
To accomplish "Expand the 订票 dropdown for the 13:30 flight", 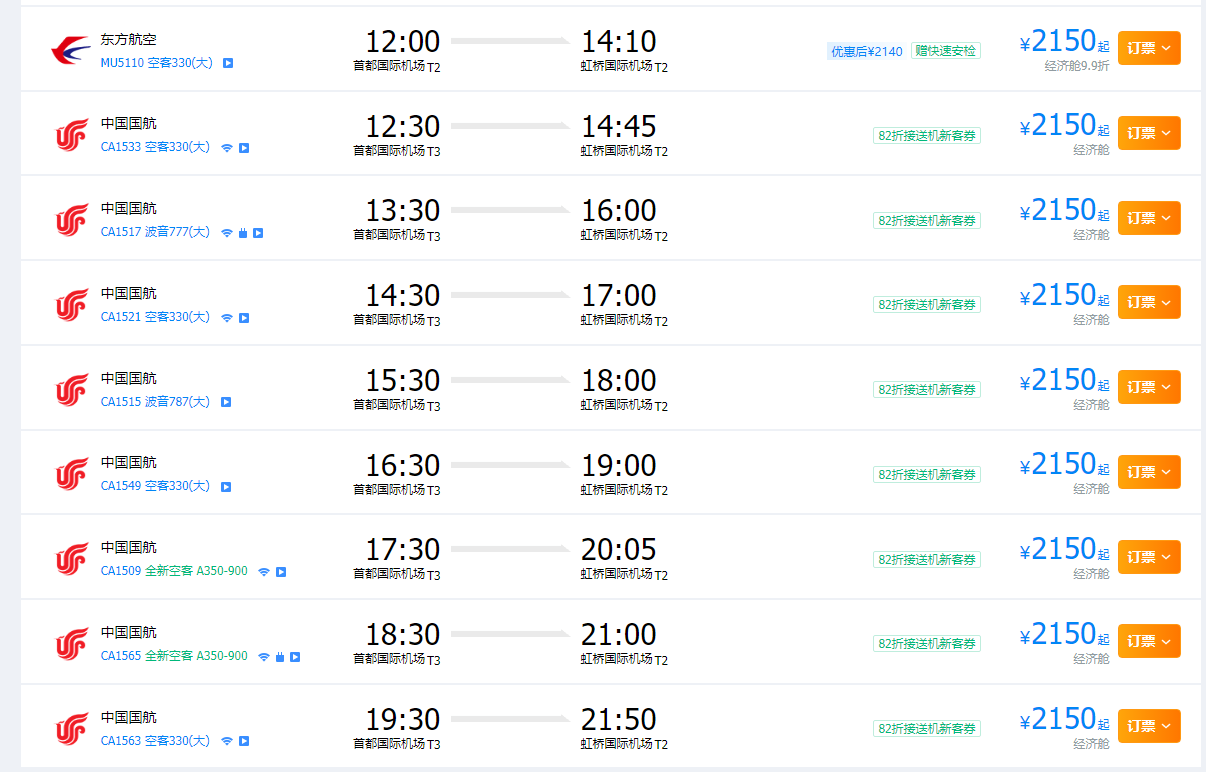I will pyautogui.click(x=1148, y=218).
